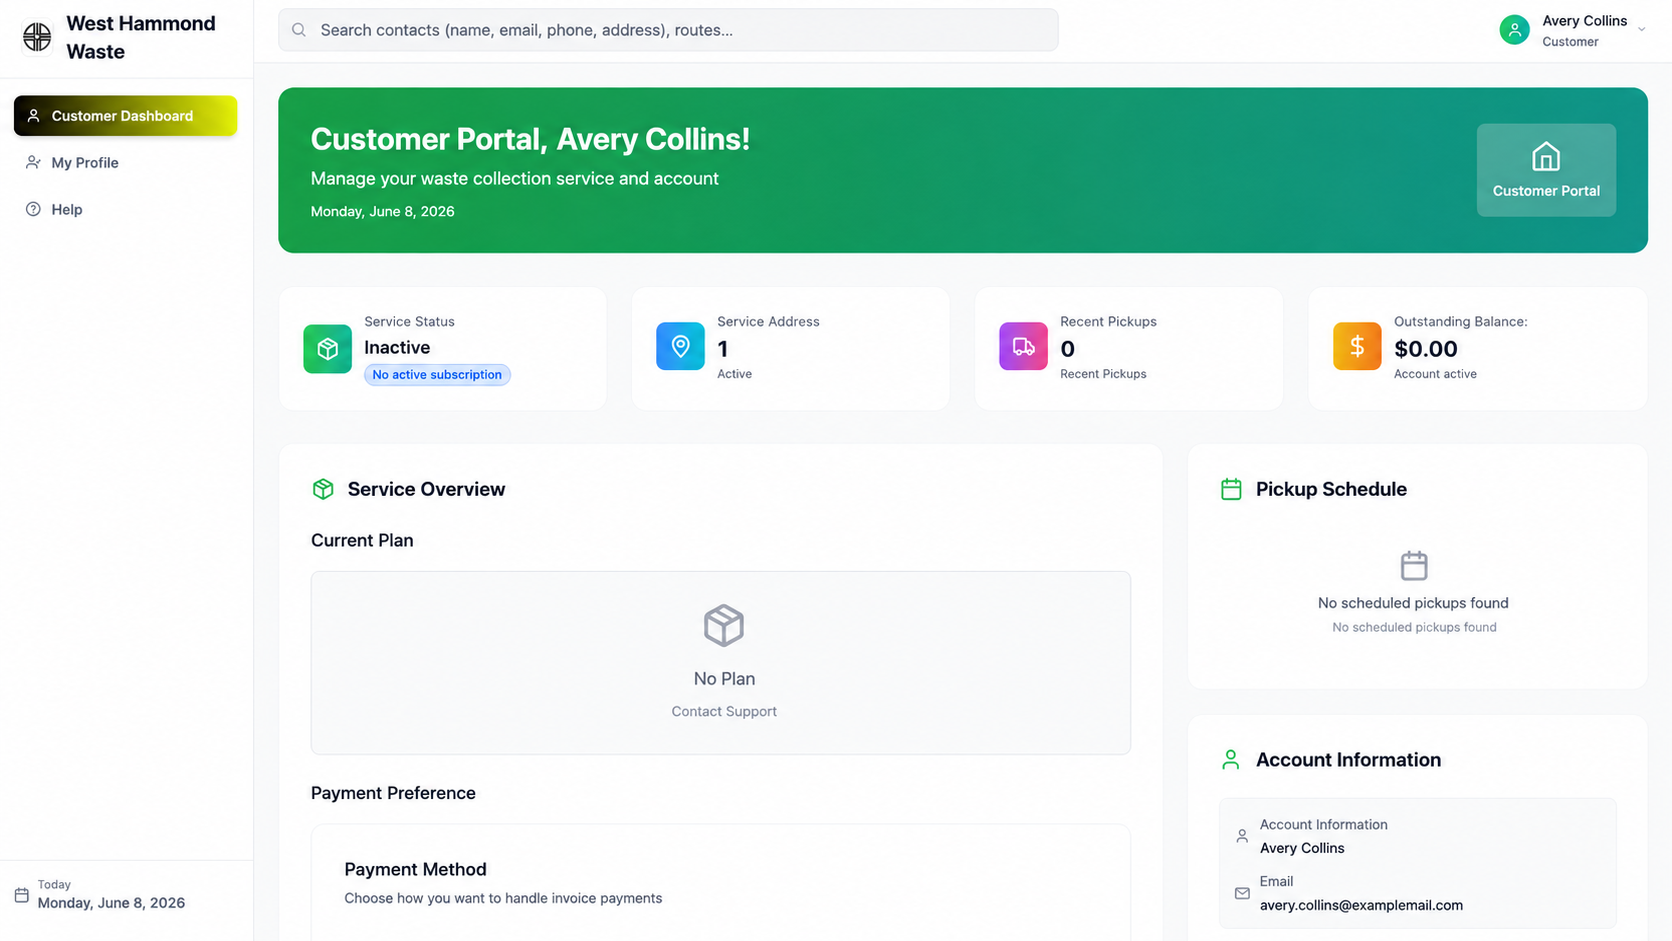Go to My Profile in sidebar
Screen dimensions: 1672x941
(x=125, y=162)
